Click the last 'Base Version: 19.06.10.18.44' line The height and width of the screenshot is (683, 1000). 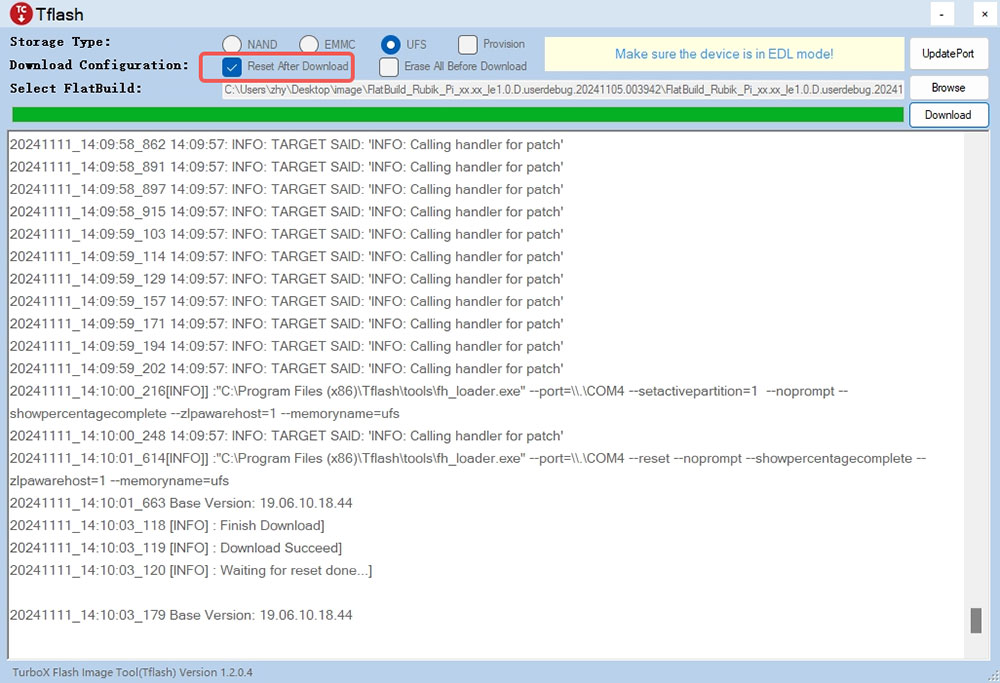click(181, 615)
